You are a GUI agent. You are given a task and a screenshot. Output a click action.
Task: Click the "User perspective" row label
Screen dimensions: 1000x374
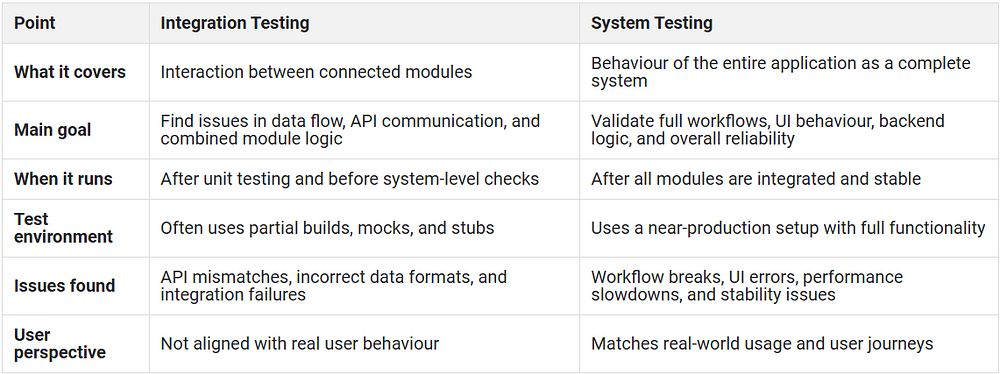point(60,343)
